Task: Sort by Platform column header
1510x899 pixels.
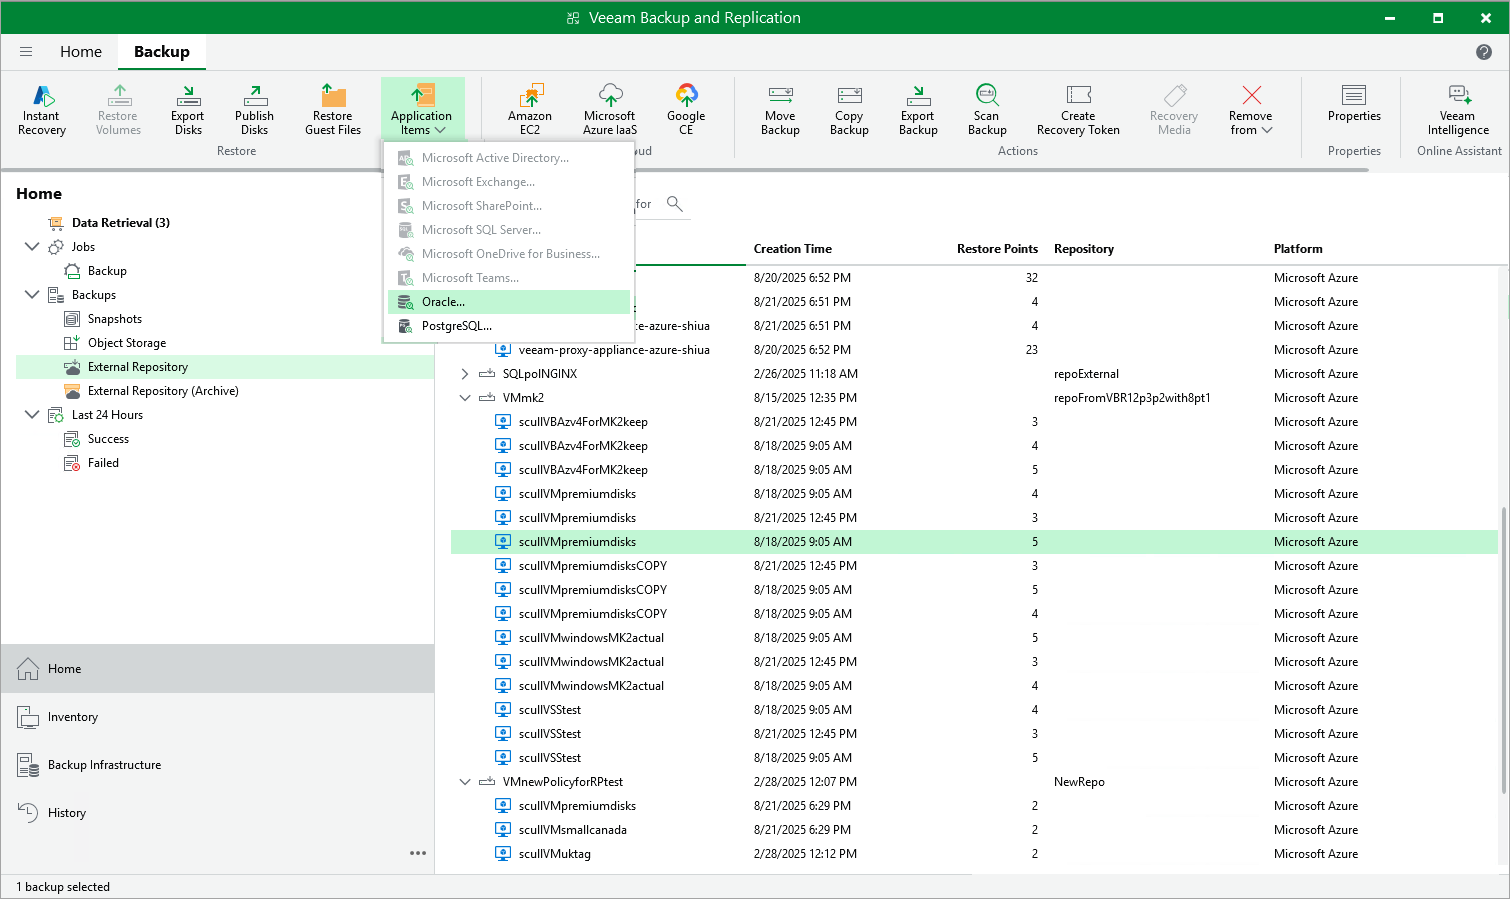Action: (x=1298, y=249)
